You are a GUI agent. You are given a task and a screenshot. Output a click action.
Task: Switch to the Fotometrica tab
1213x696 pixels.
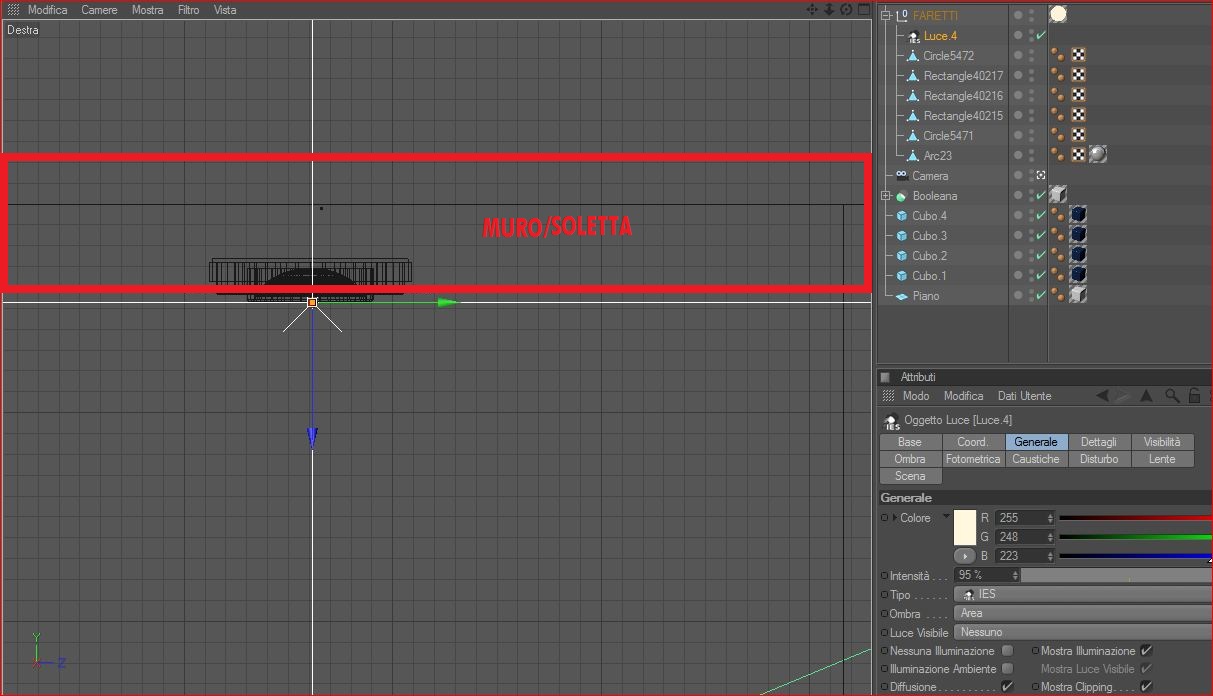973,459
